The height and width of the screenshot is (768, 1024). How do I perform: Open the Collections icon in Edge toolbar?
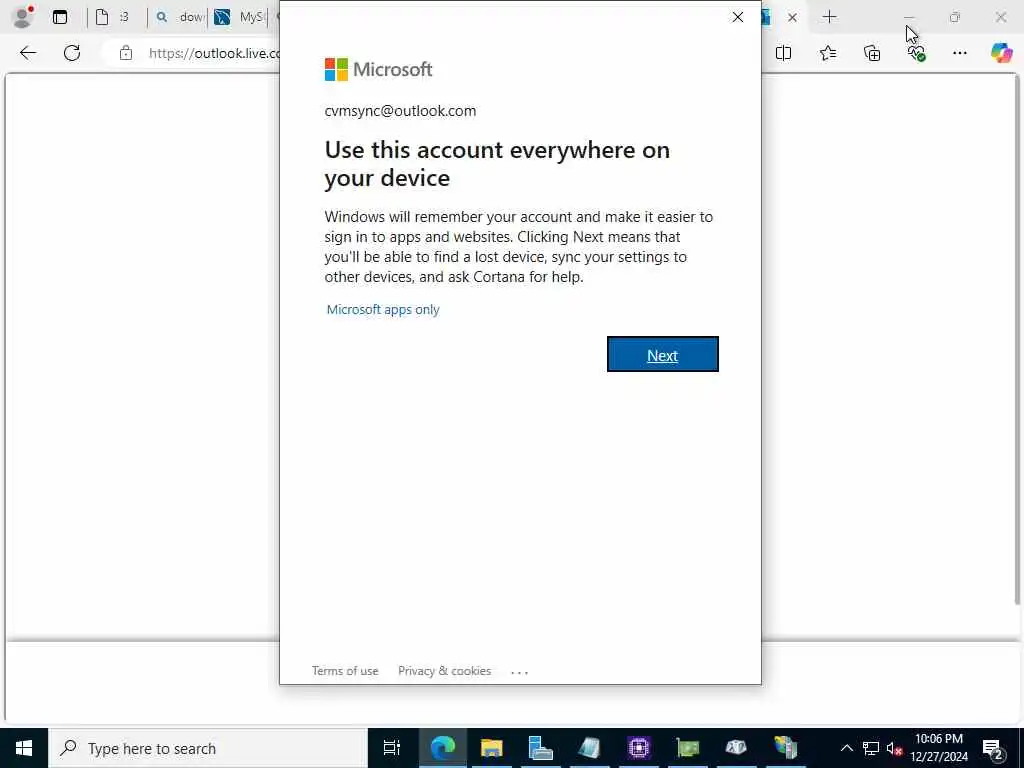point(872,53)
